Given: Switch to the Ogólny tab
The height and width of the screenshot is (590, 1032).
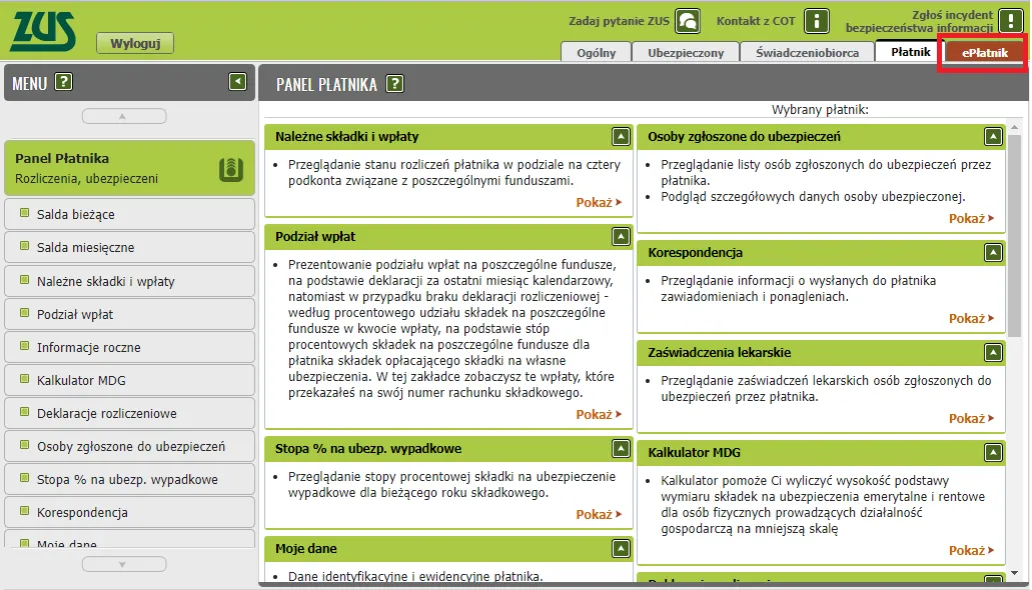Looking at the screenshot, I should (595, 52).
